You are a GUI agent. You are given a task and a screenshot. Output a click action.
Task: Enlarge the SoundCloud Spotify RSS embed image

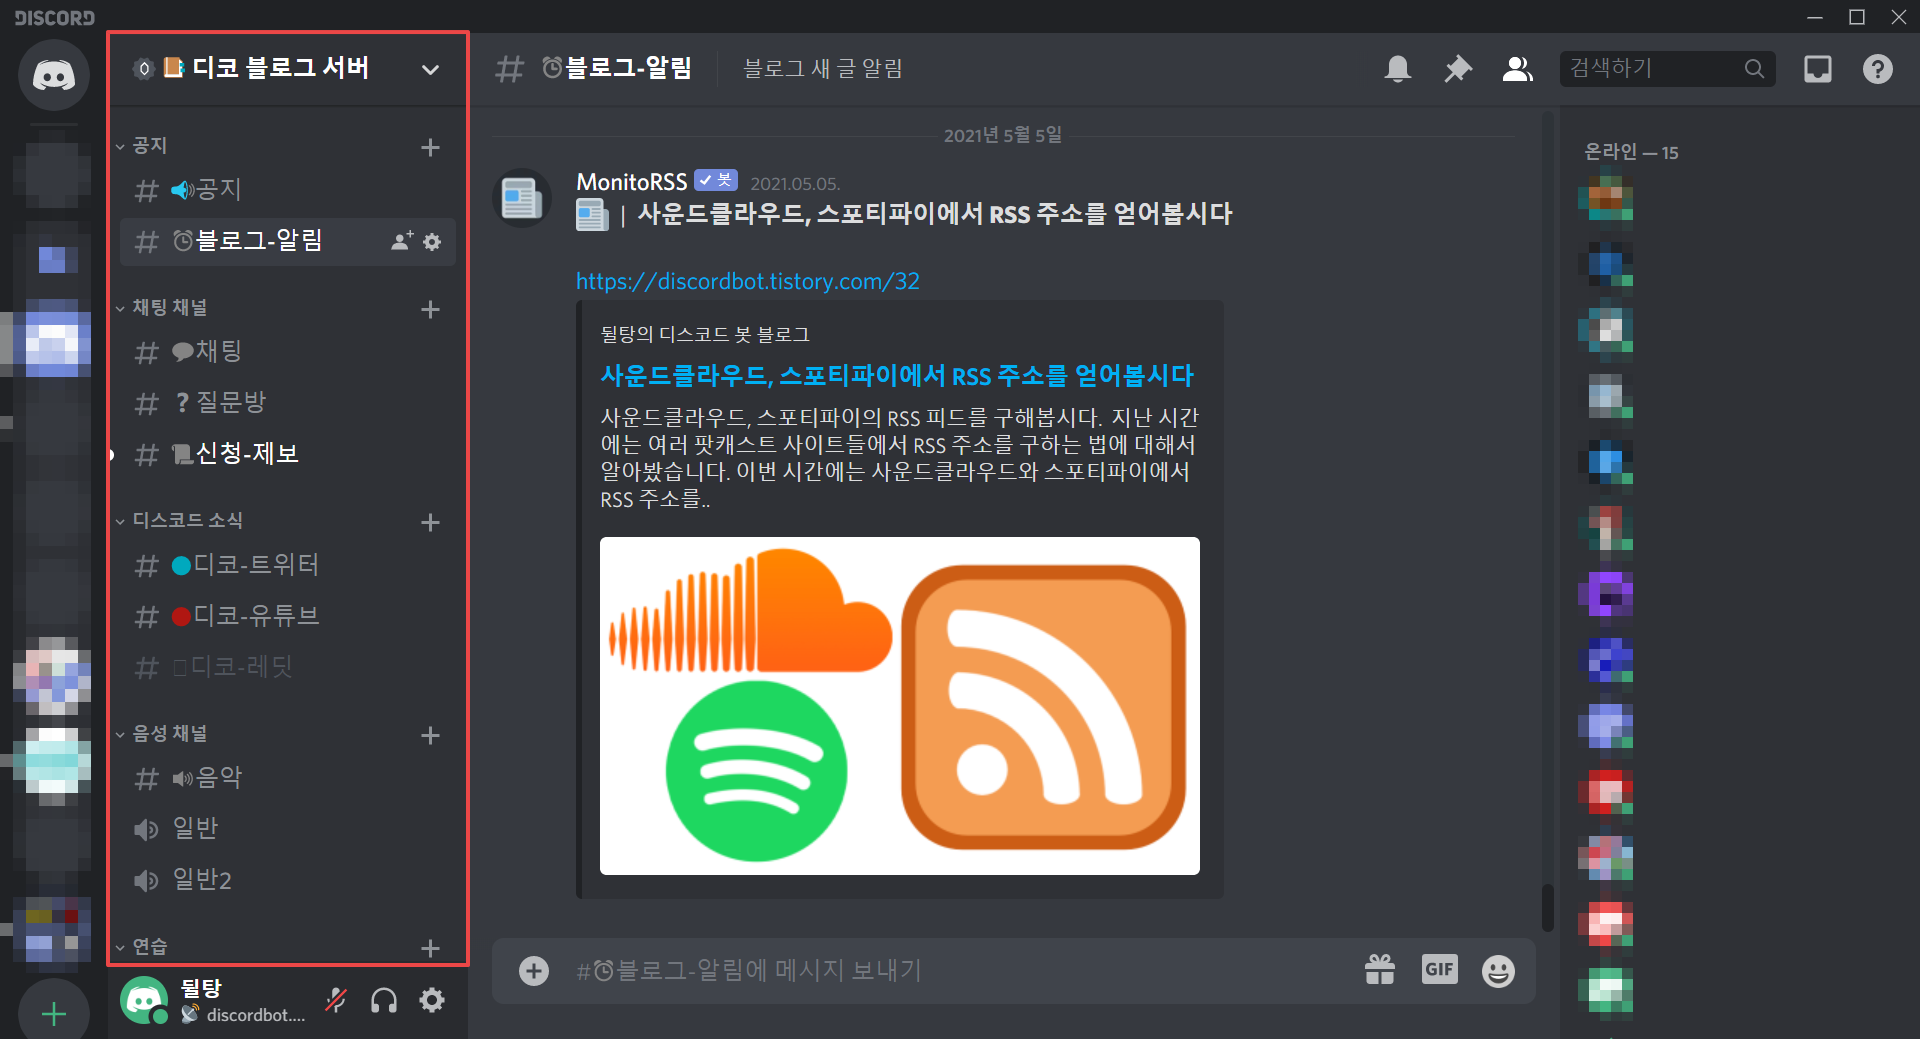click(x=900, y=706)
